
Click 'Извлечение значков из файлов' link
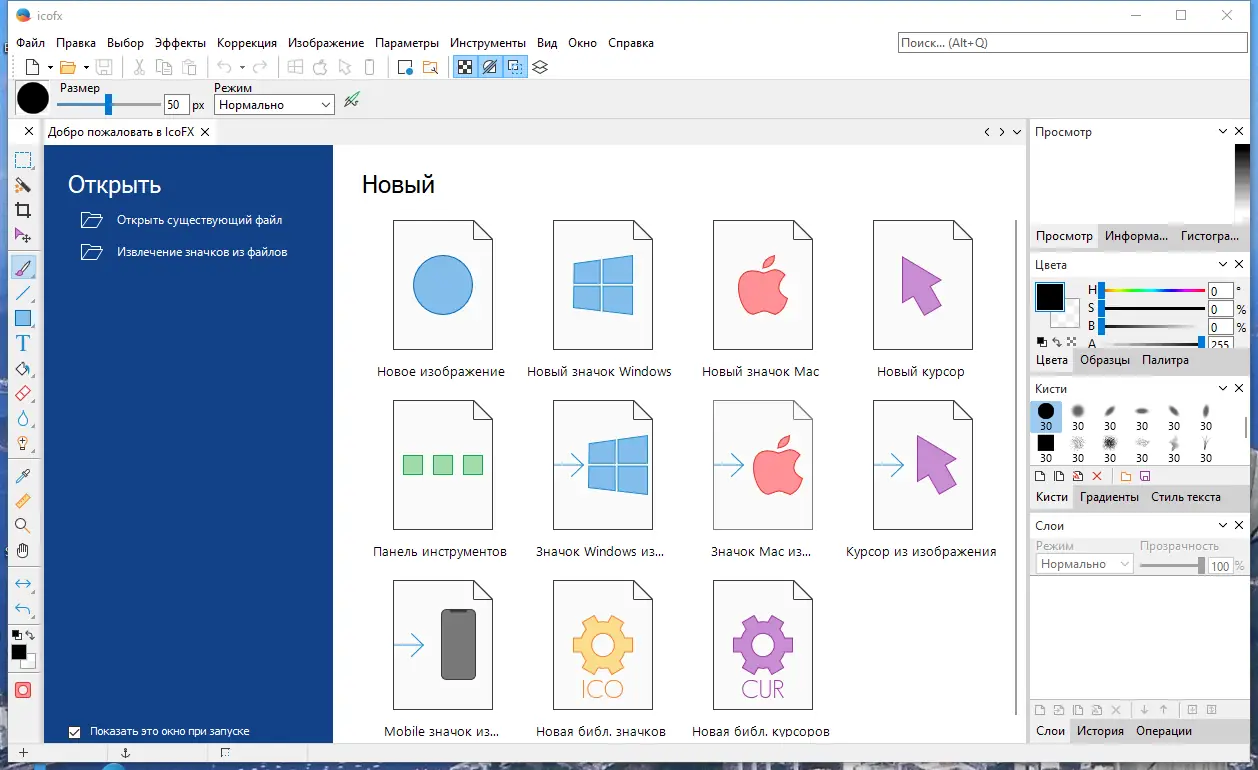(202, 252)
